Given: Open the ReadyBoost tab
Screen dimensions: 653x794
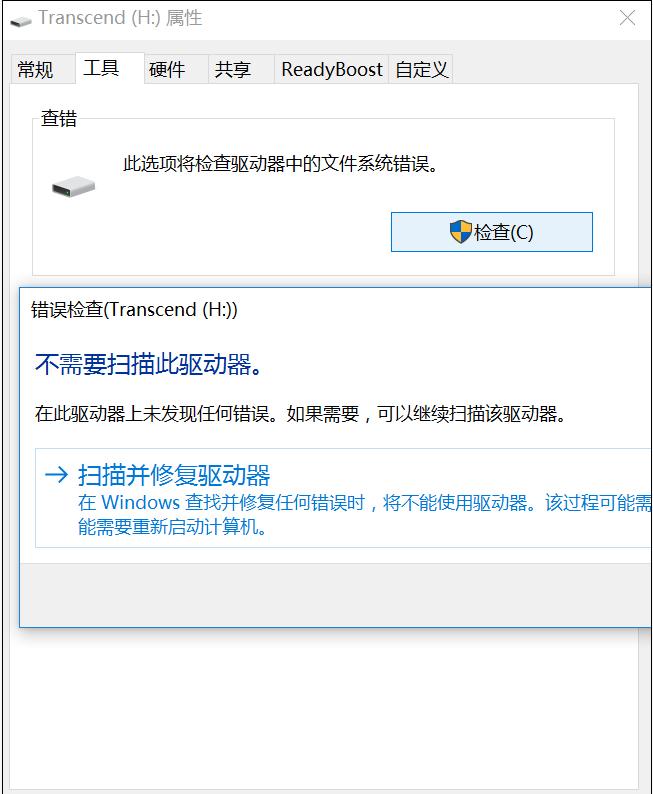Looking at the screenshot, I should click(x=332, y=69).
